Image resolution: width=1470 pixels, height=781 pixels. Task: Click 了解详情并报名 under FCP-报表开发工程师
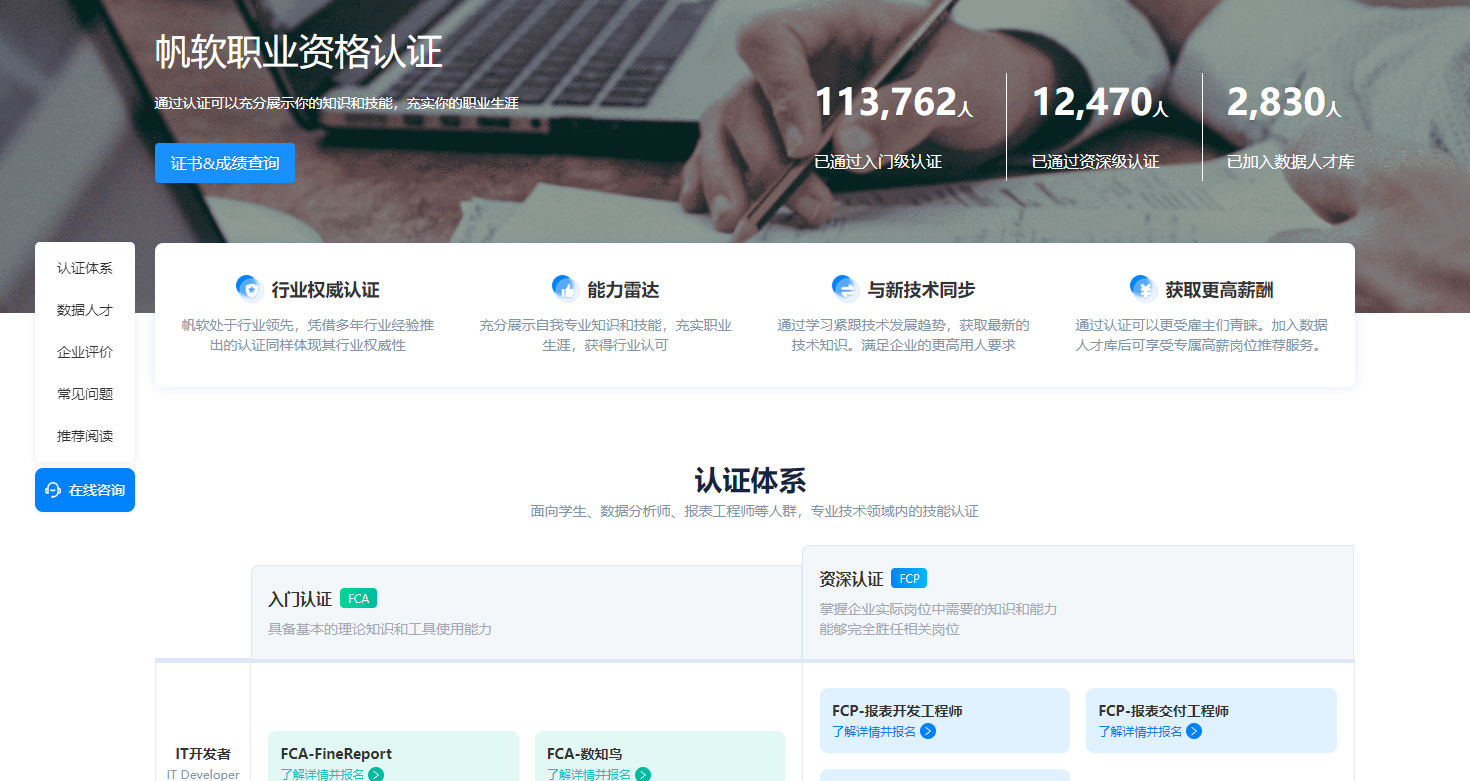874,731
